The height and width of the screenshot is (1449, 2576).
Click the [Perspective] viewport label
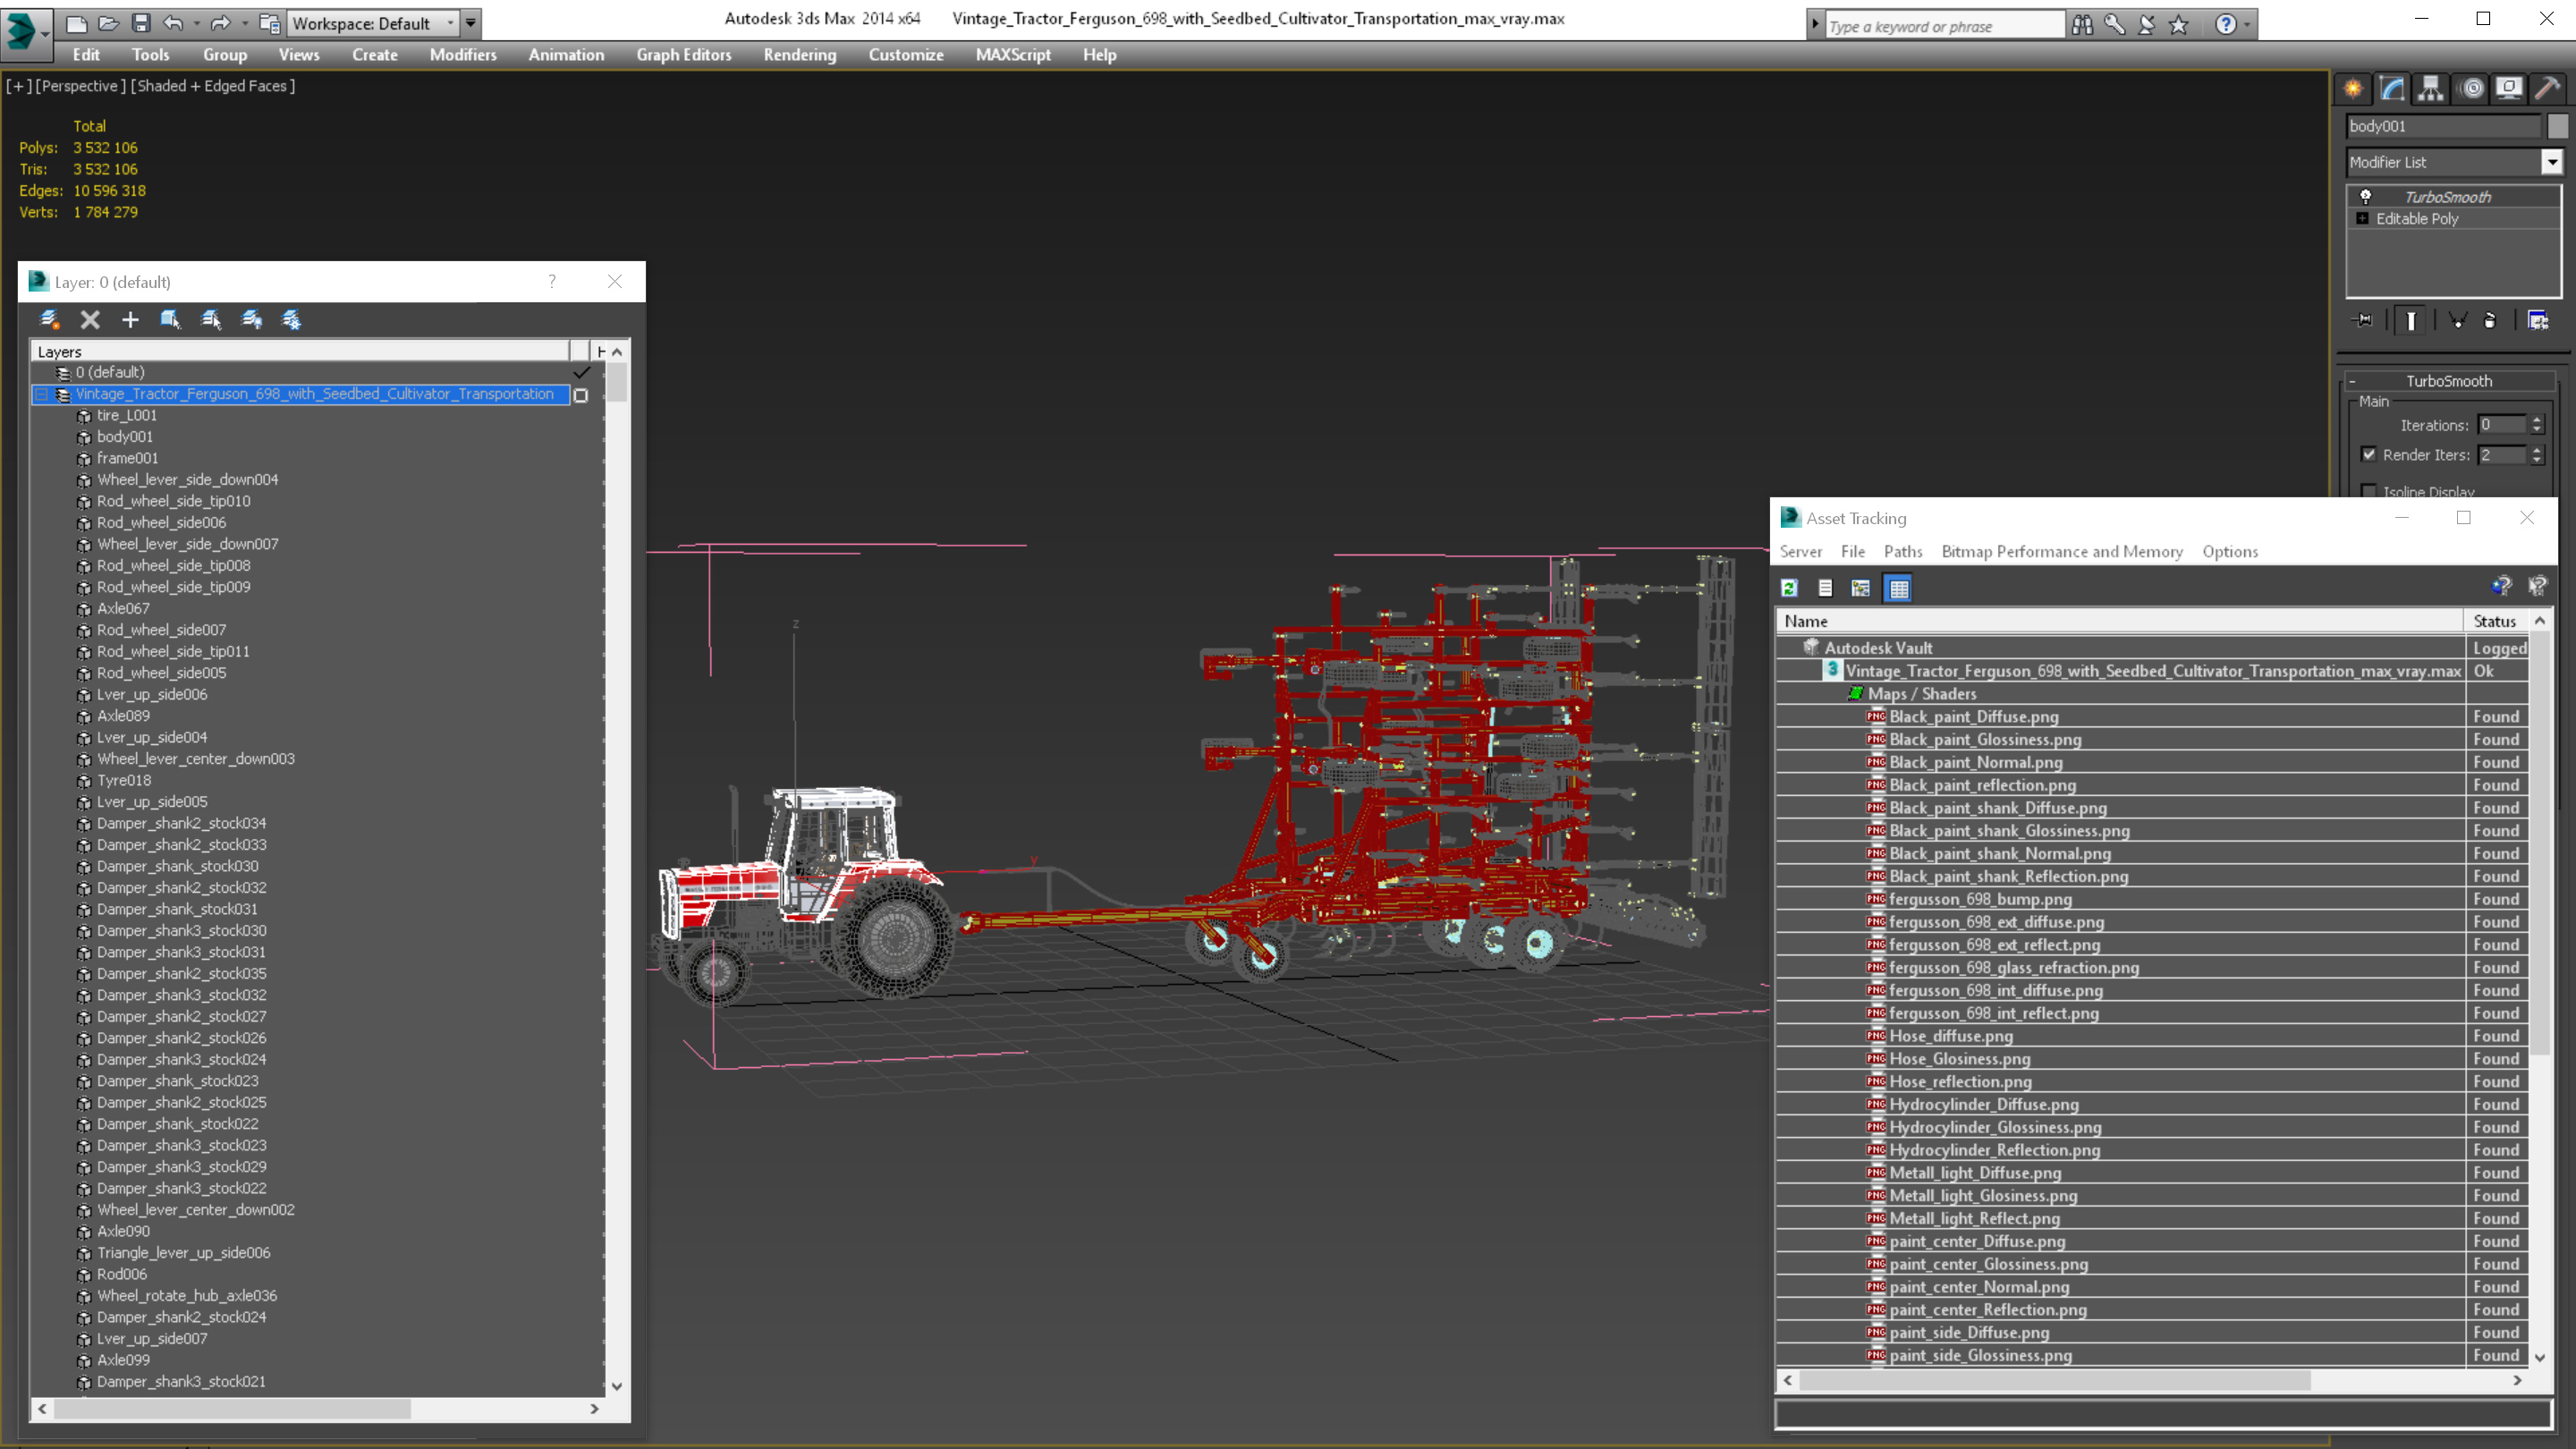pos(81,86)
